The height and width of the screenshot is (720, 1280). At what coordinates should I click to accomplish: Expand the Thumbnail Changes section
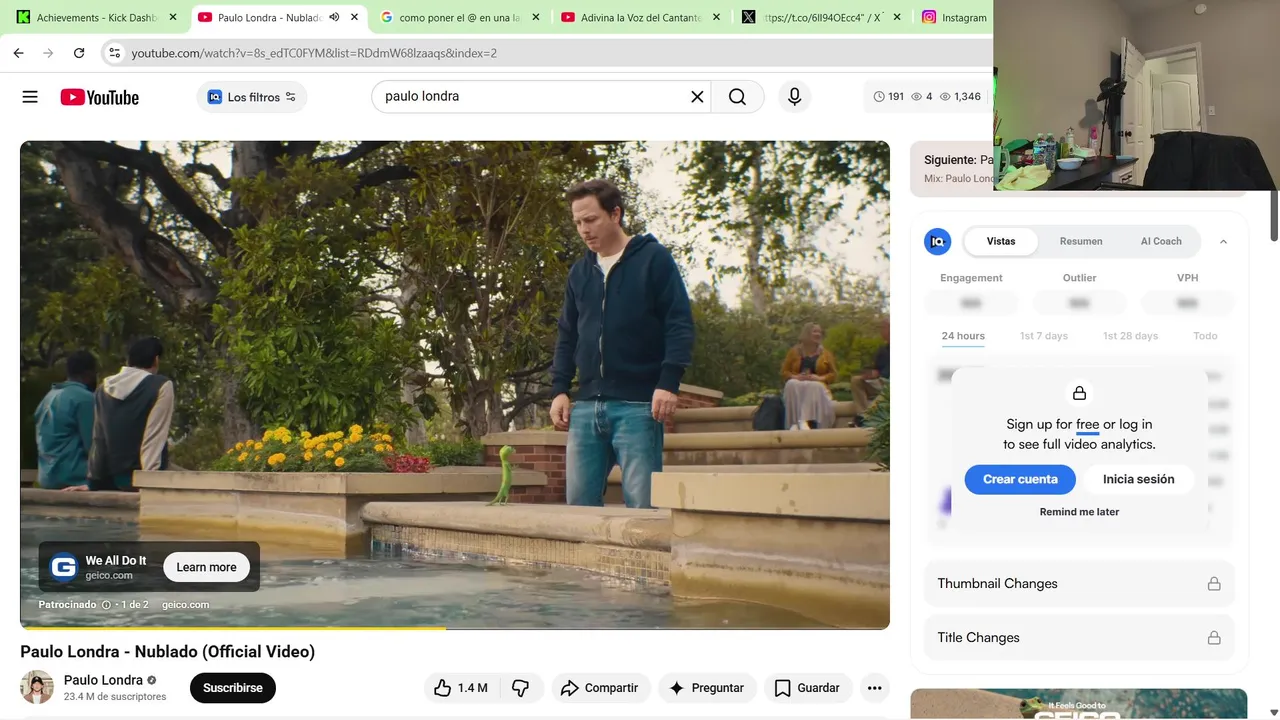(x=1079, y=584)
